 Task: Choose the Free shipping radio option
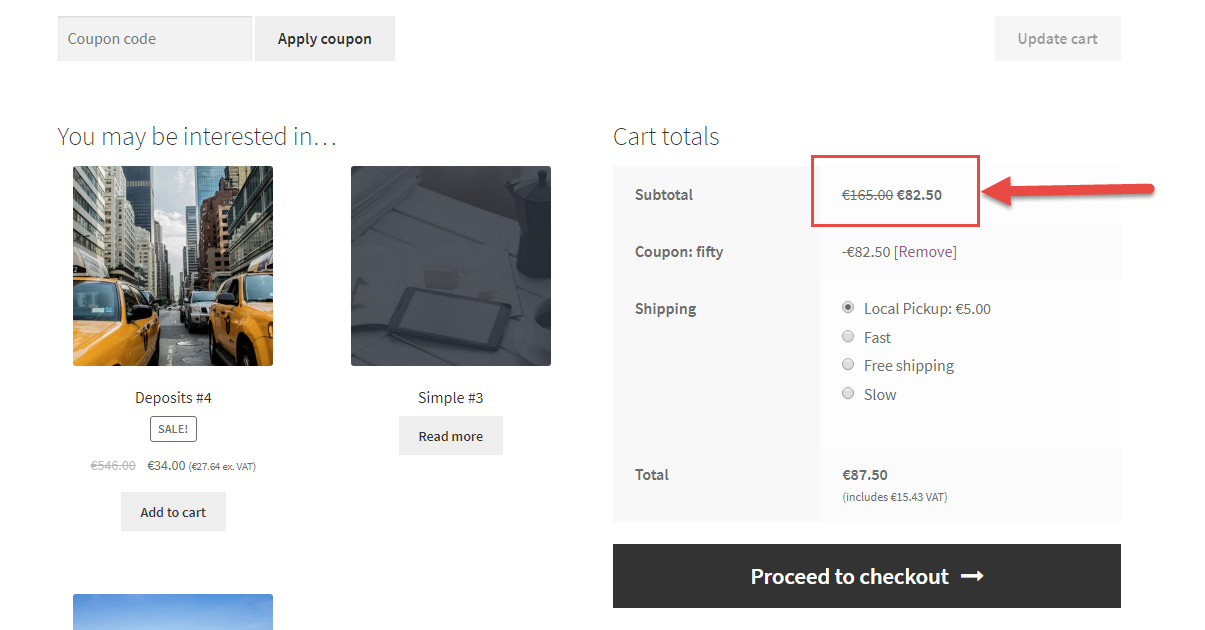click(x=848, y=365)
